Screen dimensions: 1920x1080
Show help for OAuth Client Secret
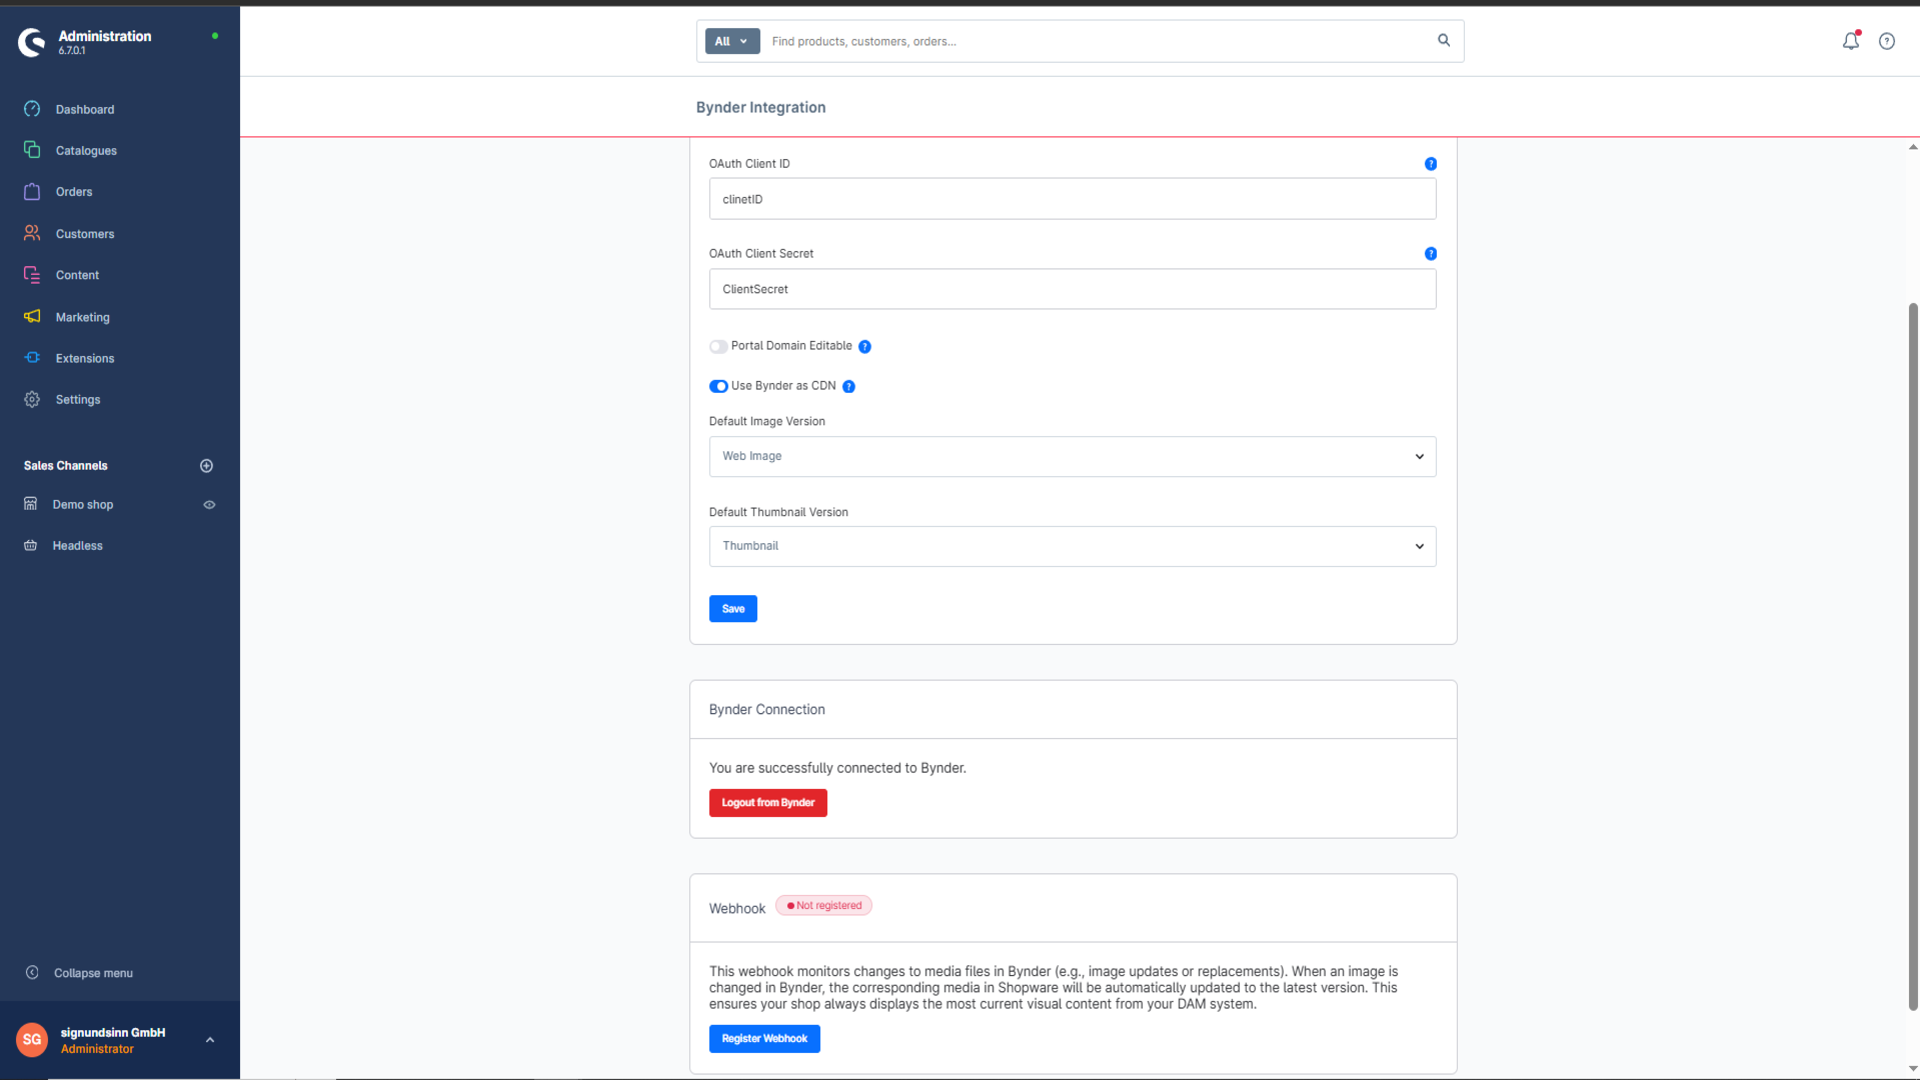[x=1431, y=254]
